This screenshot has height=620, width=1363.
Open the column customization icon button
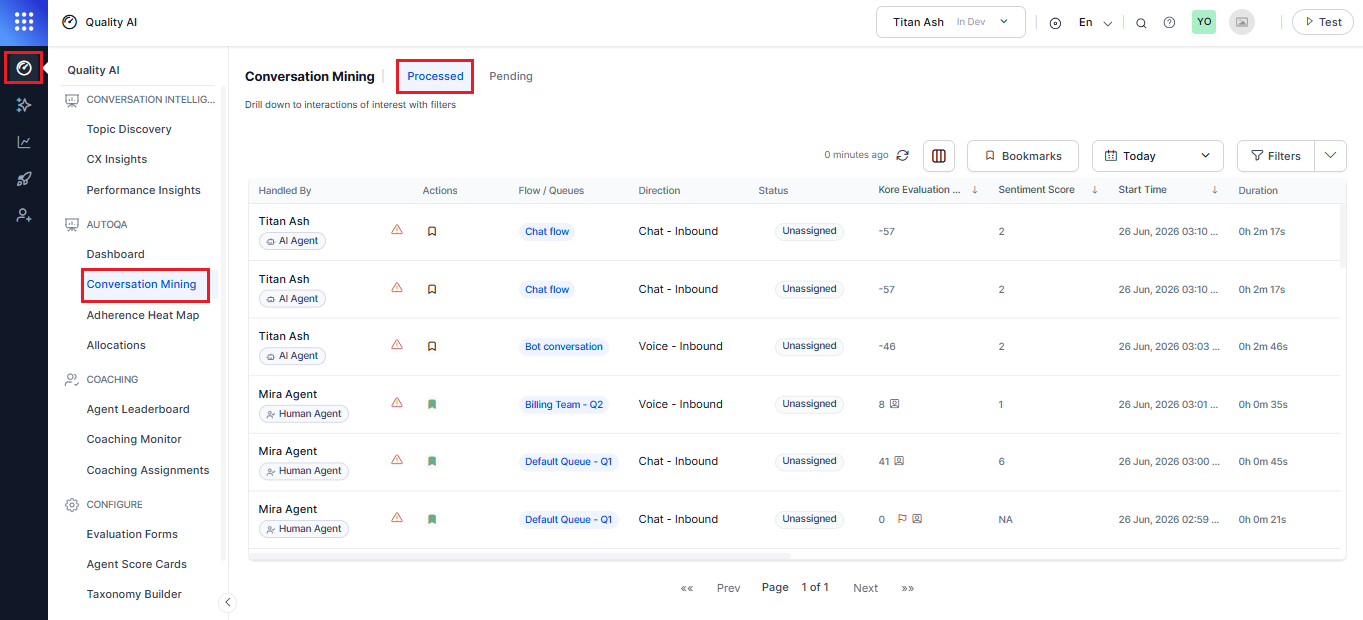click(x=938, y=156)
